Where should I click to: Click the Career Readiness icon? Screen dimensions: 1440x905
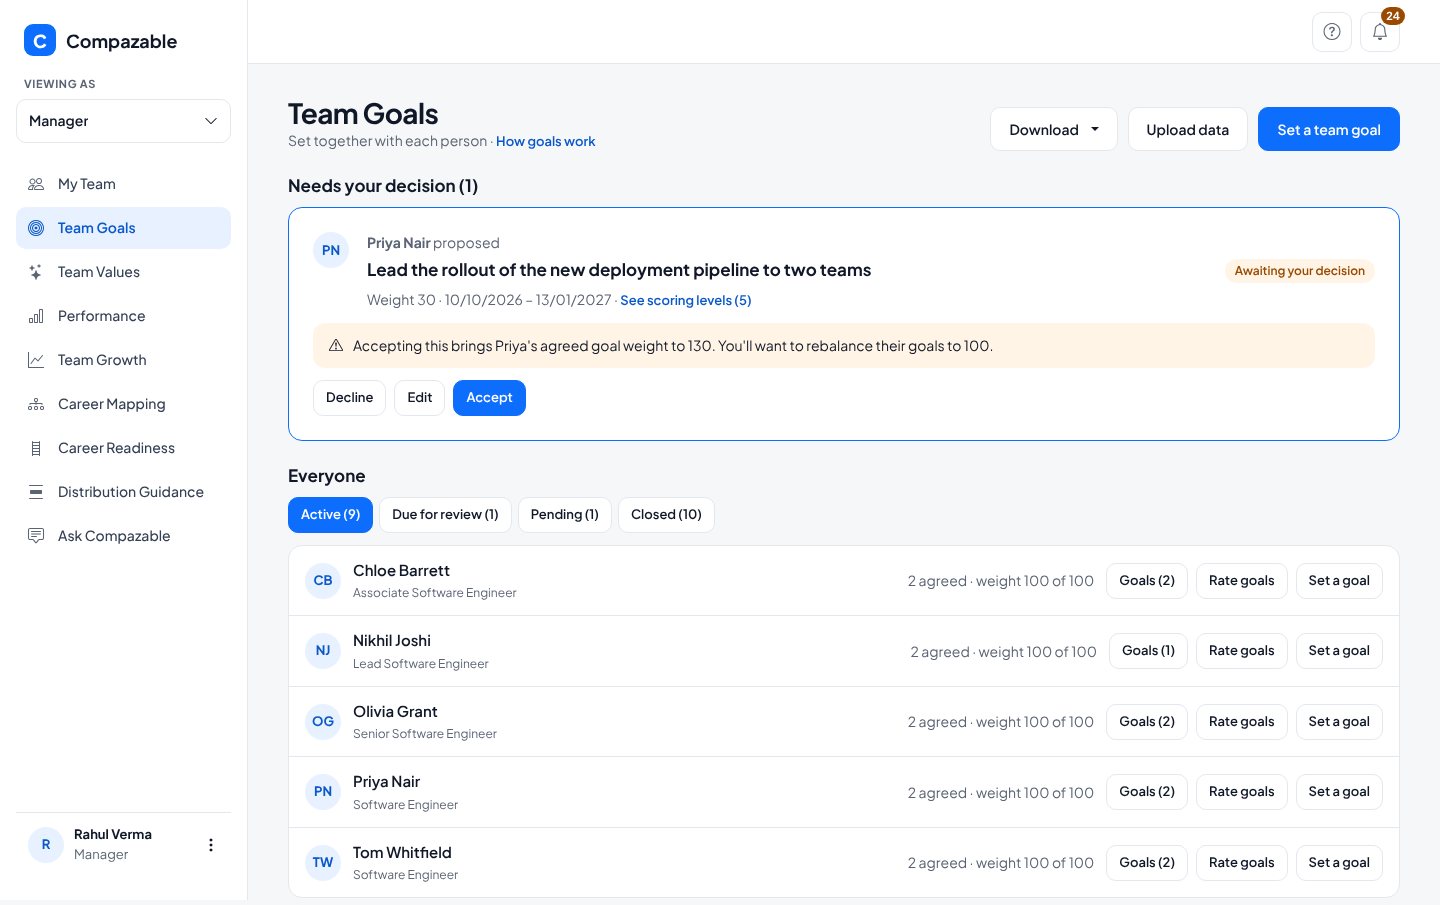pos(36,448)
